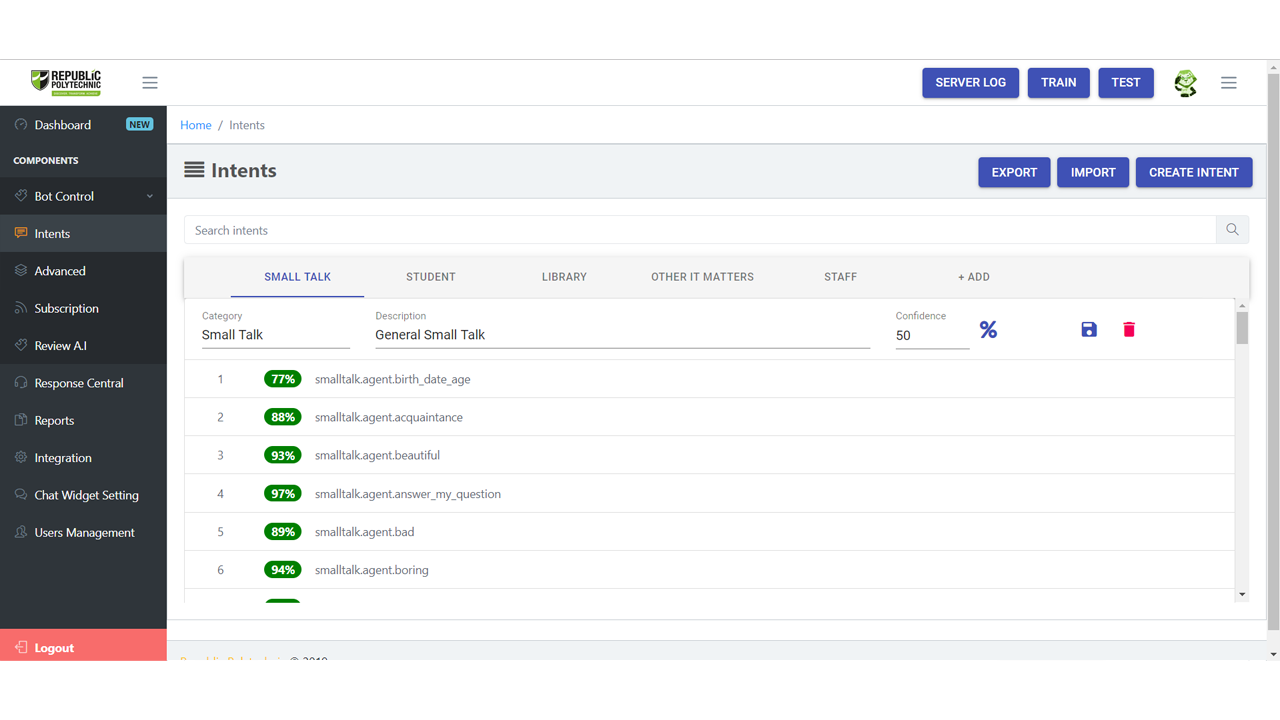Switch to the LIBRARY tab
1280x720 pixels.
point(564,277)
